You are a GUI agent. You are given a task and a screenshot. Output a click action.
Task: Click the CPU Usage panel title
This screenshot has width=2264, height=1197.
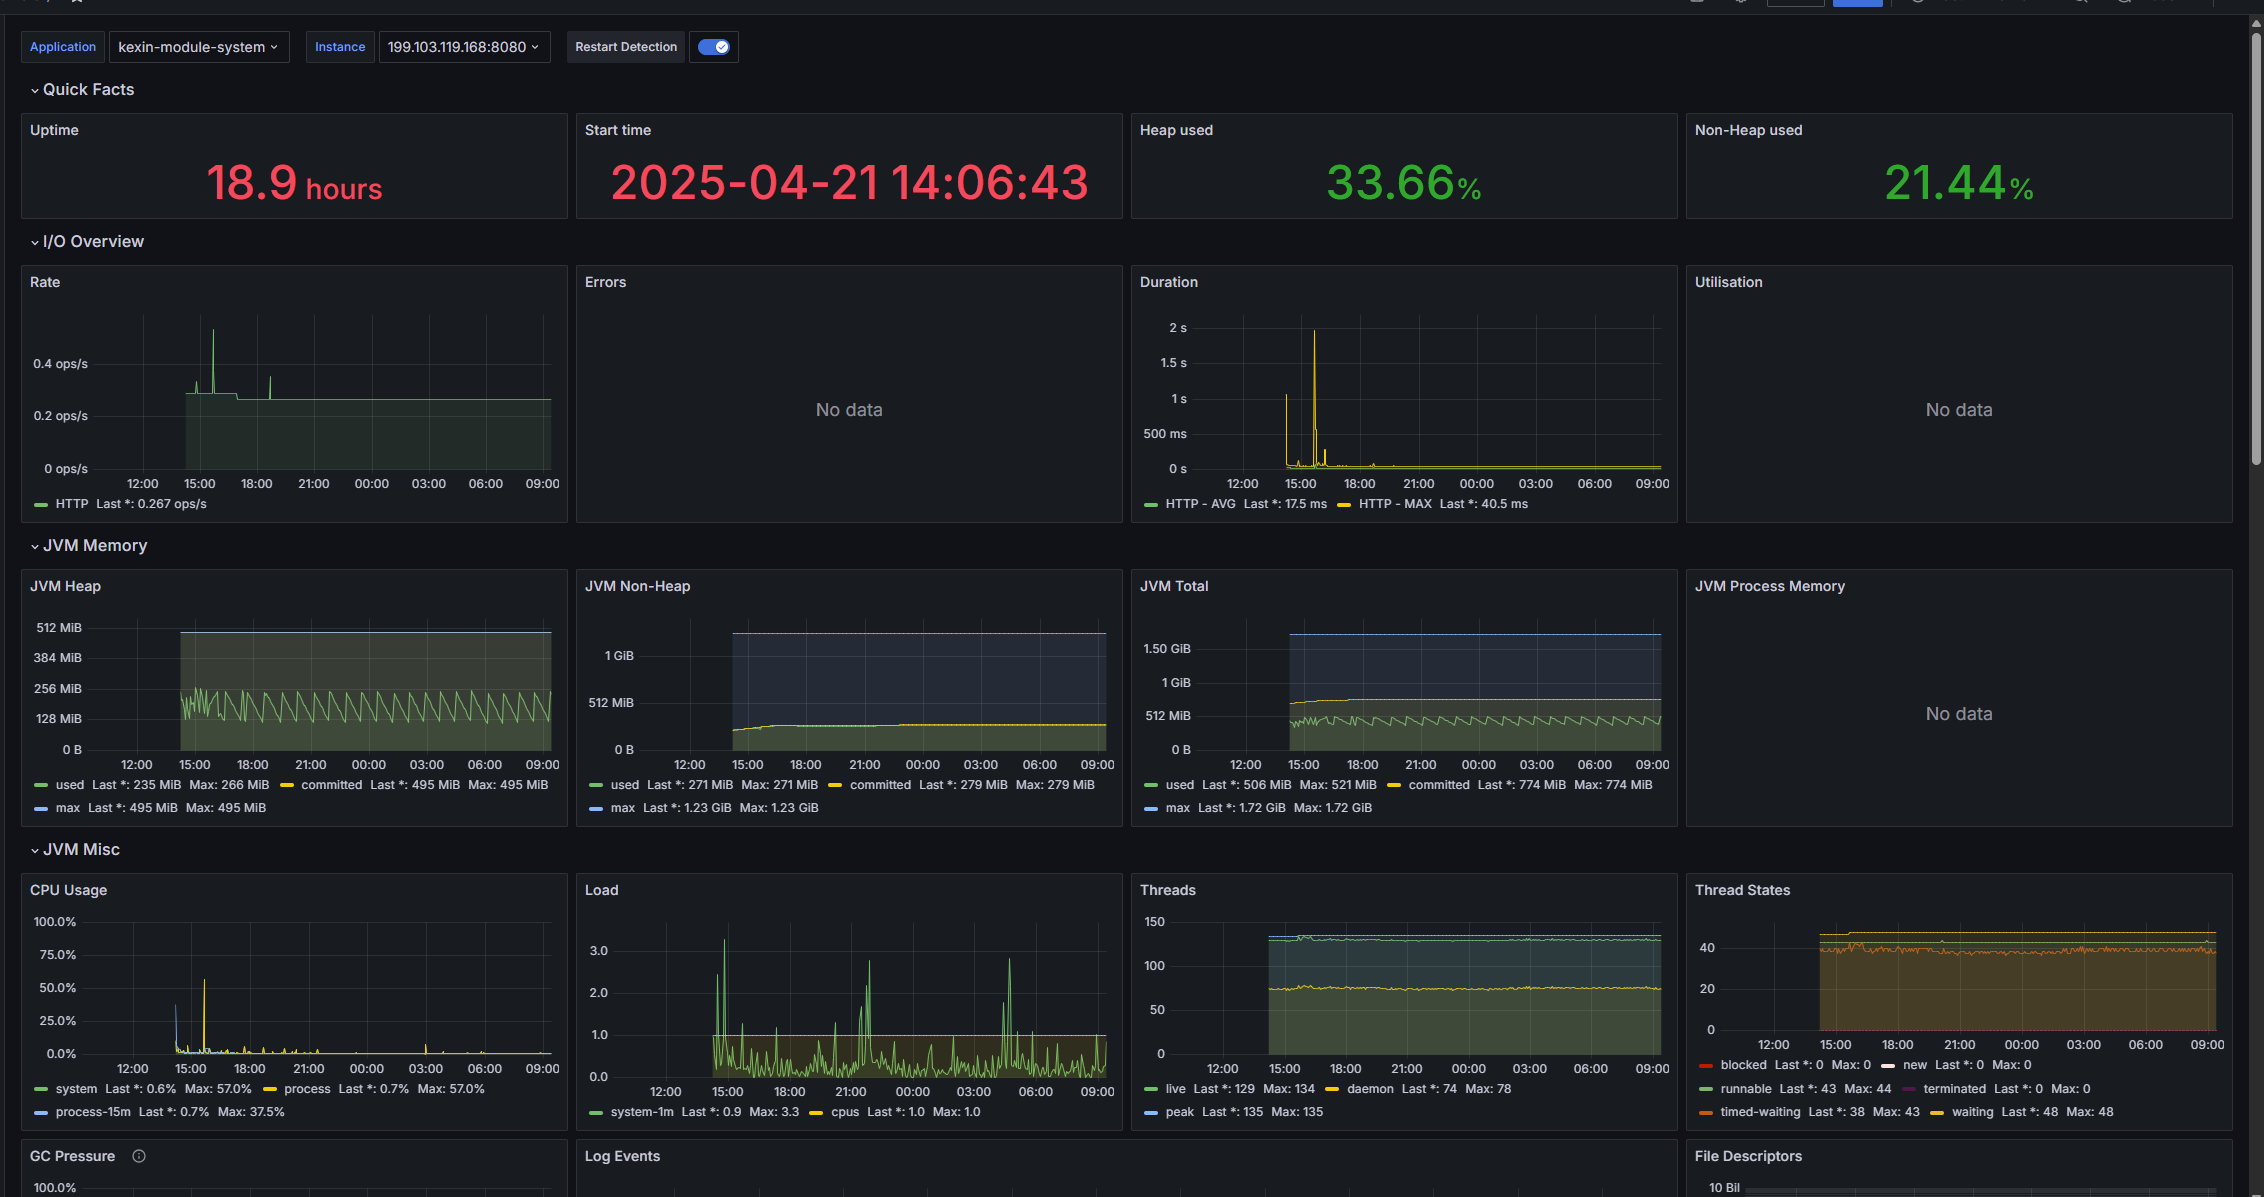click(68, 890)
